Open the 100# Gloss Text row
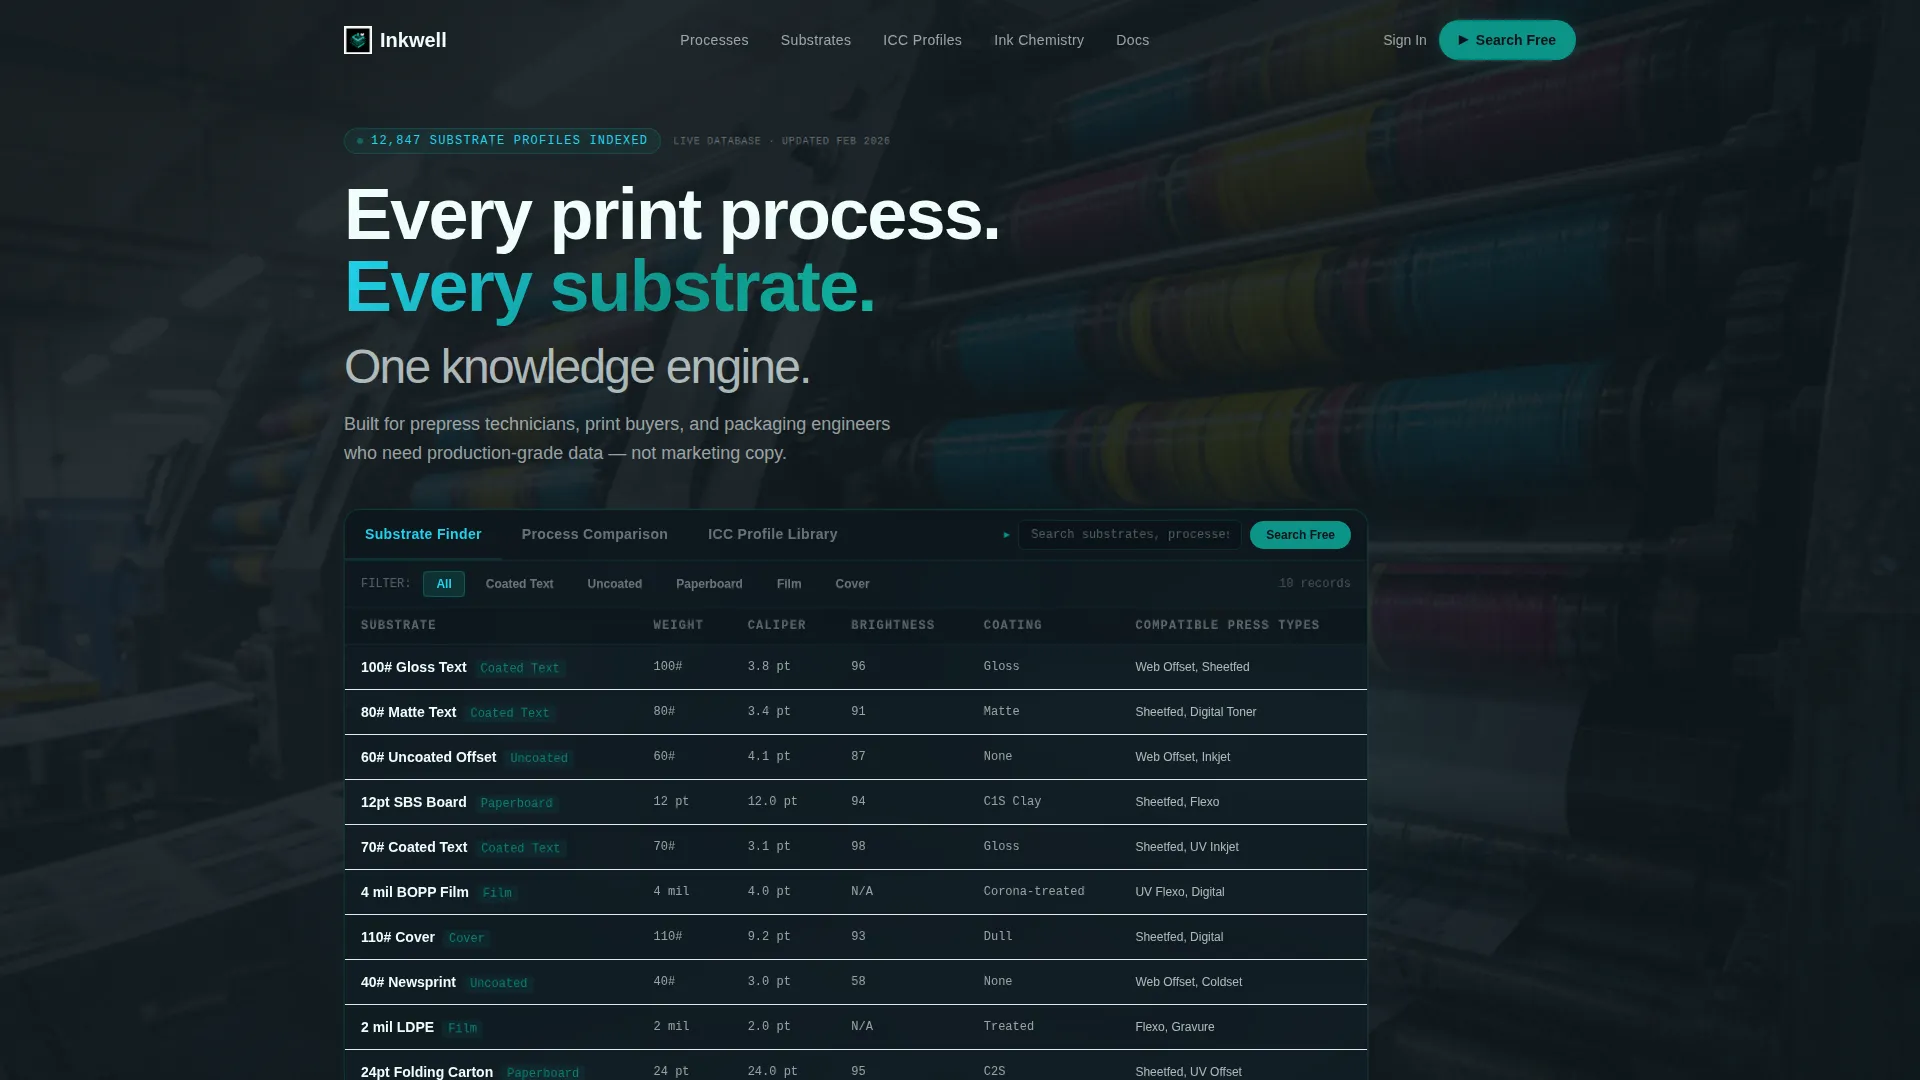1920x1080 pixels. (855, 667)
